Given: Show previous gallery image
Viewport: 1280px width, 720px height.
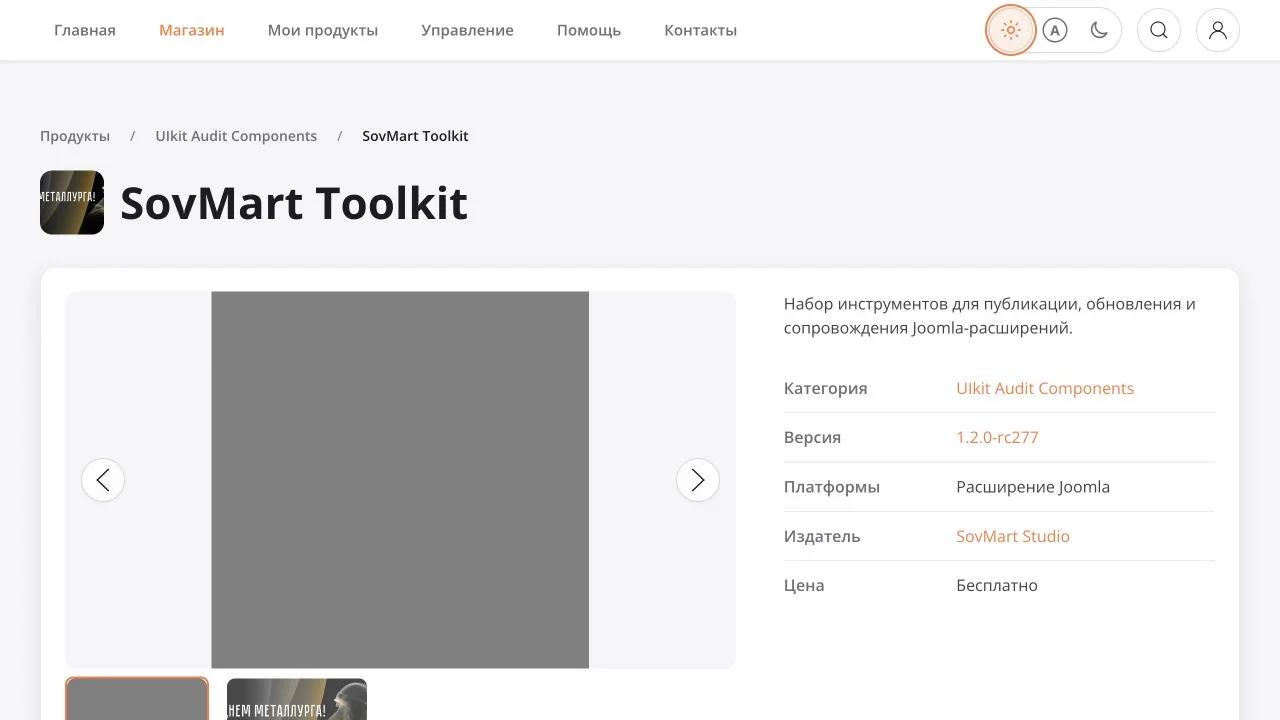Looking at the screenshot, I should tap(103, 480).
